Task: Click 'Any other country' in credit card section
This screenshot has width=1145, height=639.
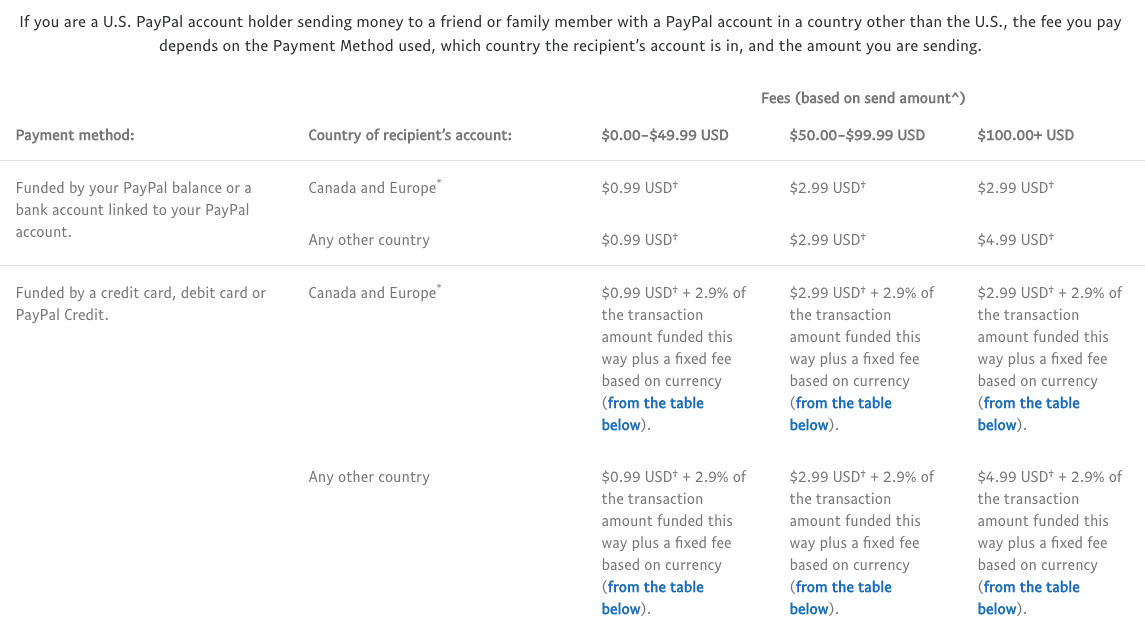Action: (x=369, y=477)
